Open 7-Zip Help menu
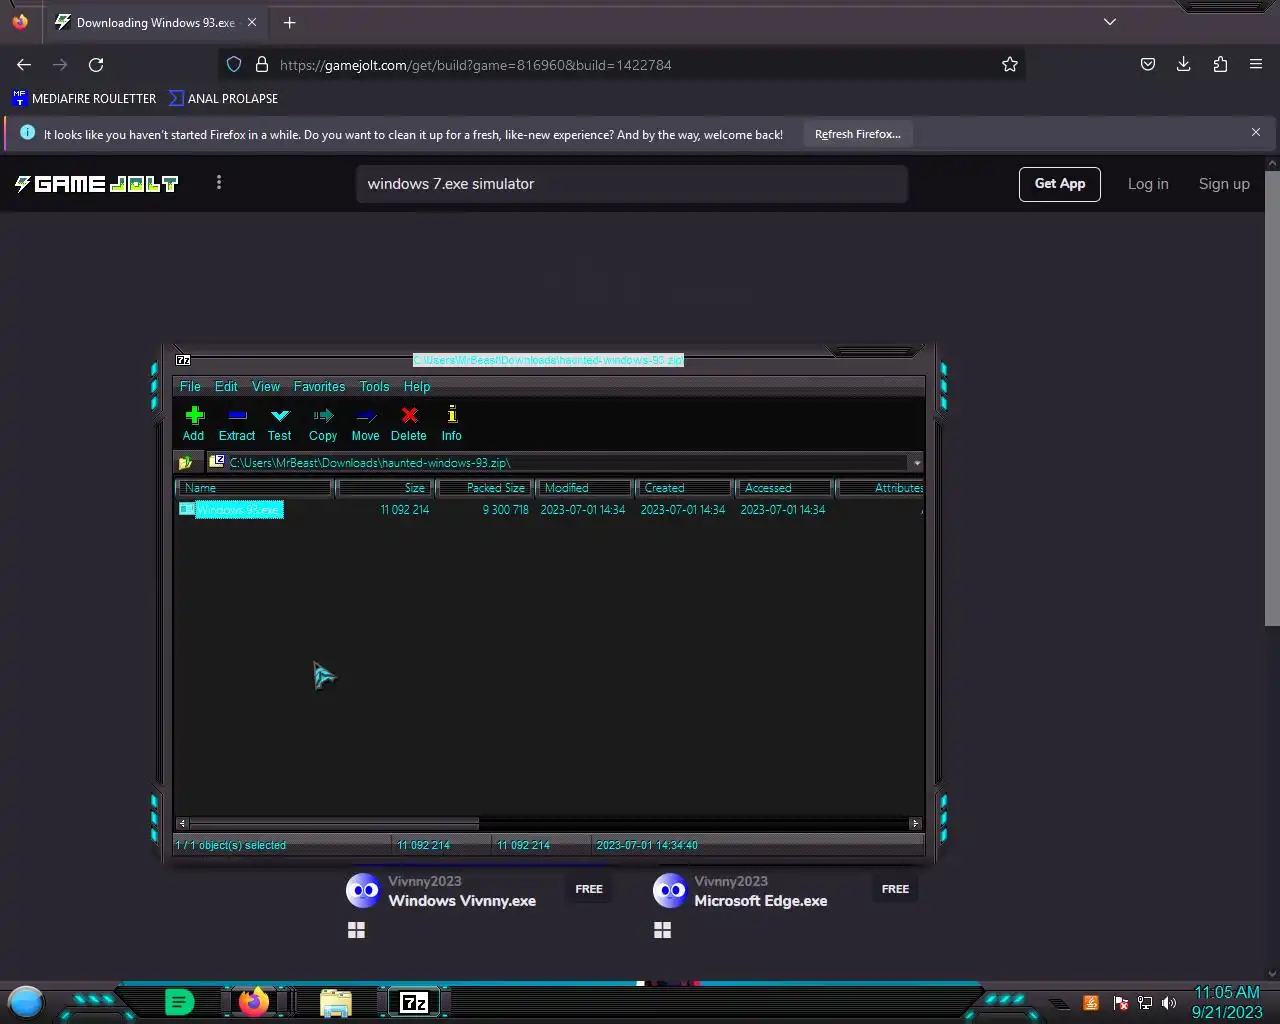Screen dimensions: 1280x1024 click(417, 387)
